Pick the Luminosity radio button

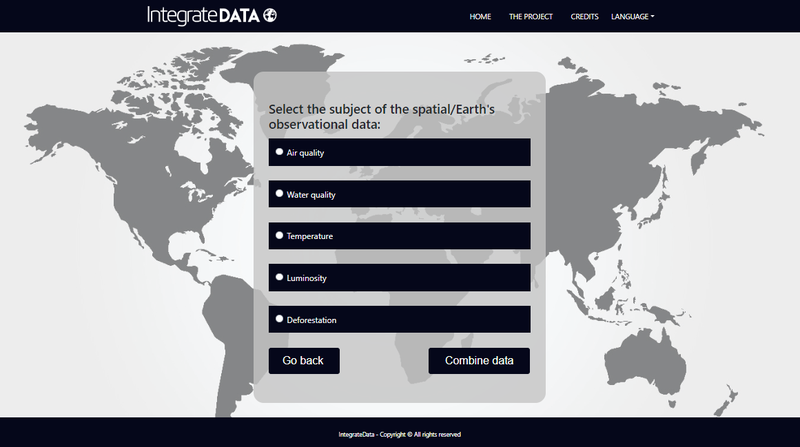279,277
